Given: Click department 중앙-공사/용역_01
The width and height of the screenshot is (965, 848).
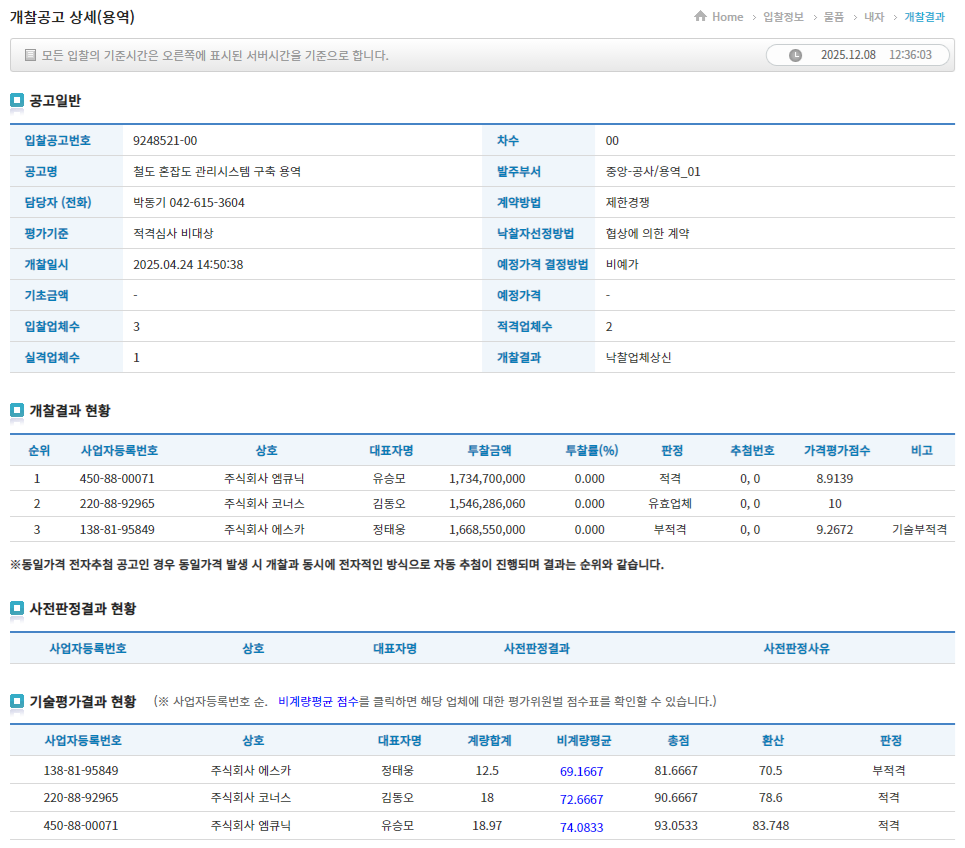Looking at the screenshot, I should click(652, 171).
